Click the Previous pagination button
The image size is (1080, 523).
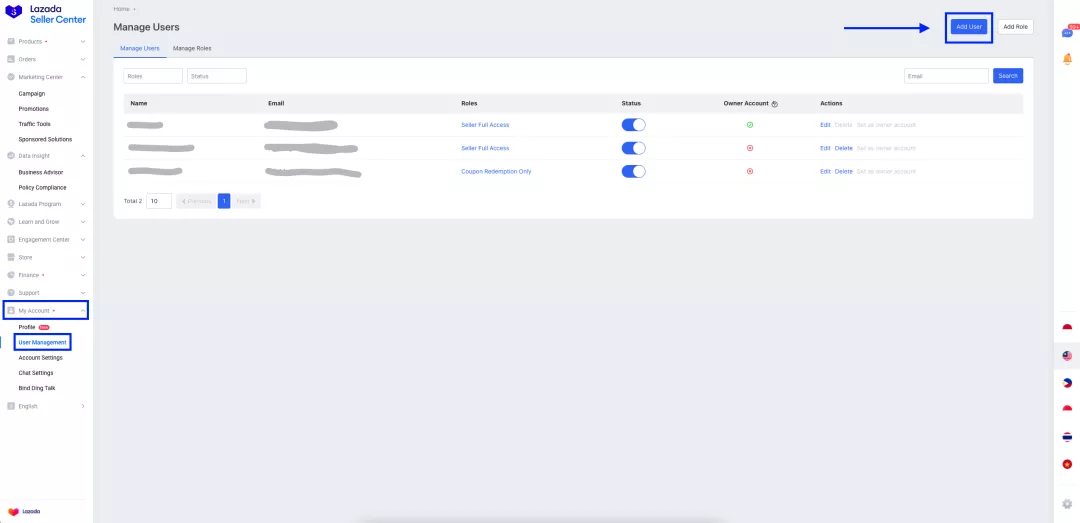[196, 201]
